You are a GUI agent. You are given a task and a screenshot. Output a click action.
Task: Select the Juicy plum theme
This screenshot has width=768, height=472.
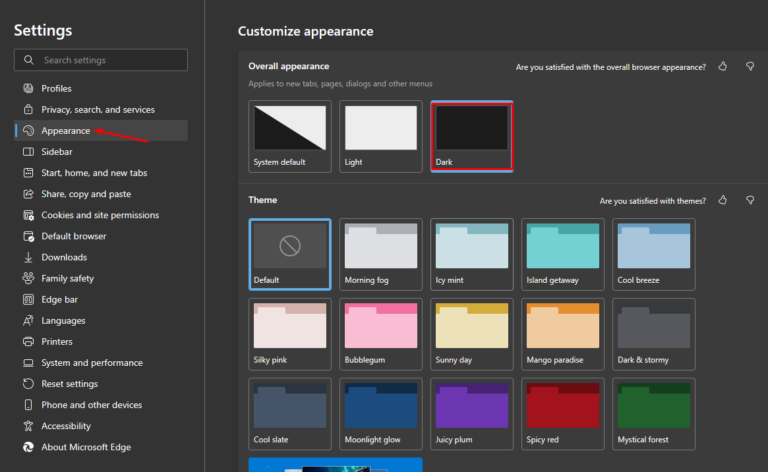tap(472, 414)
